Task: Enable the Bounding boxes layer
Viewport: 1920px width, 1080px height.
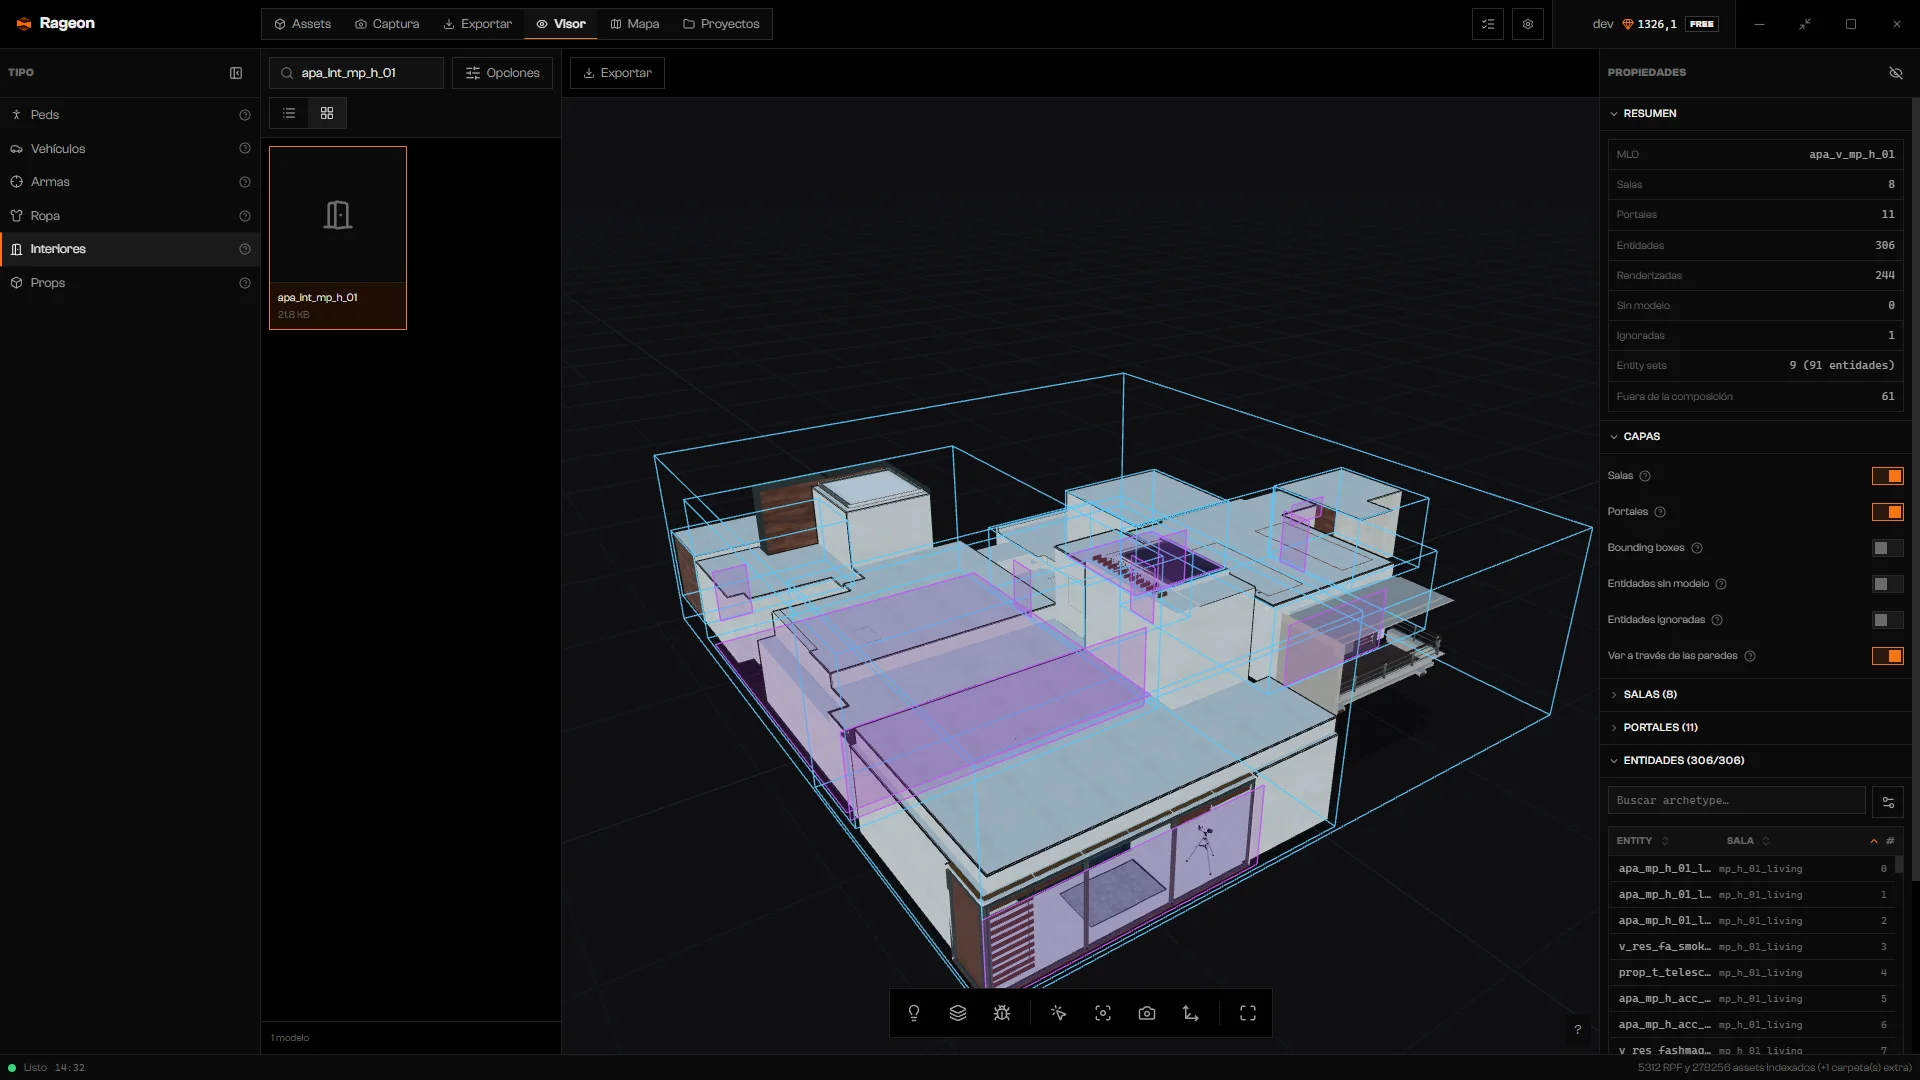Action: tap(1888, 548)
